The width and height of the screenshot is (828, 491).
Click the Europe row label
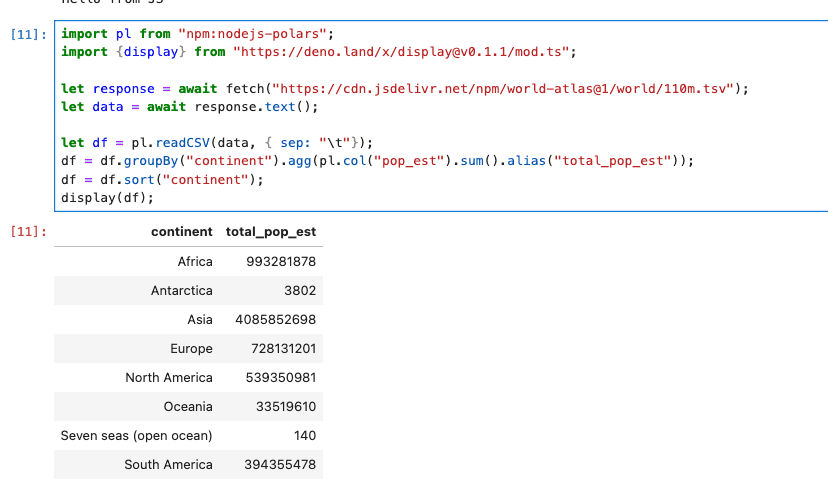point(191,349)
